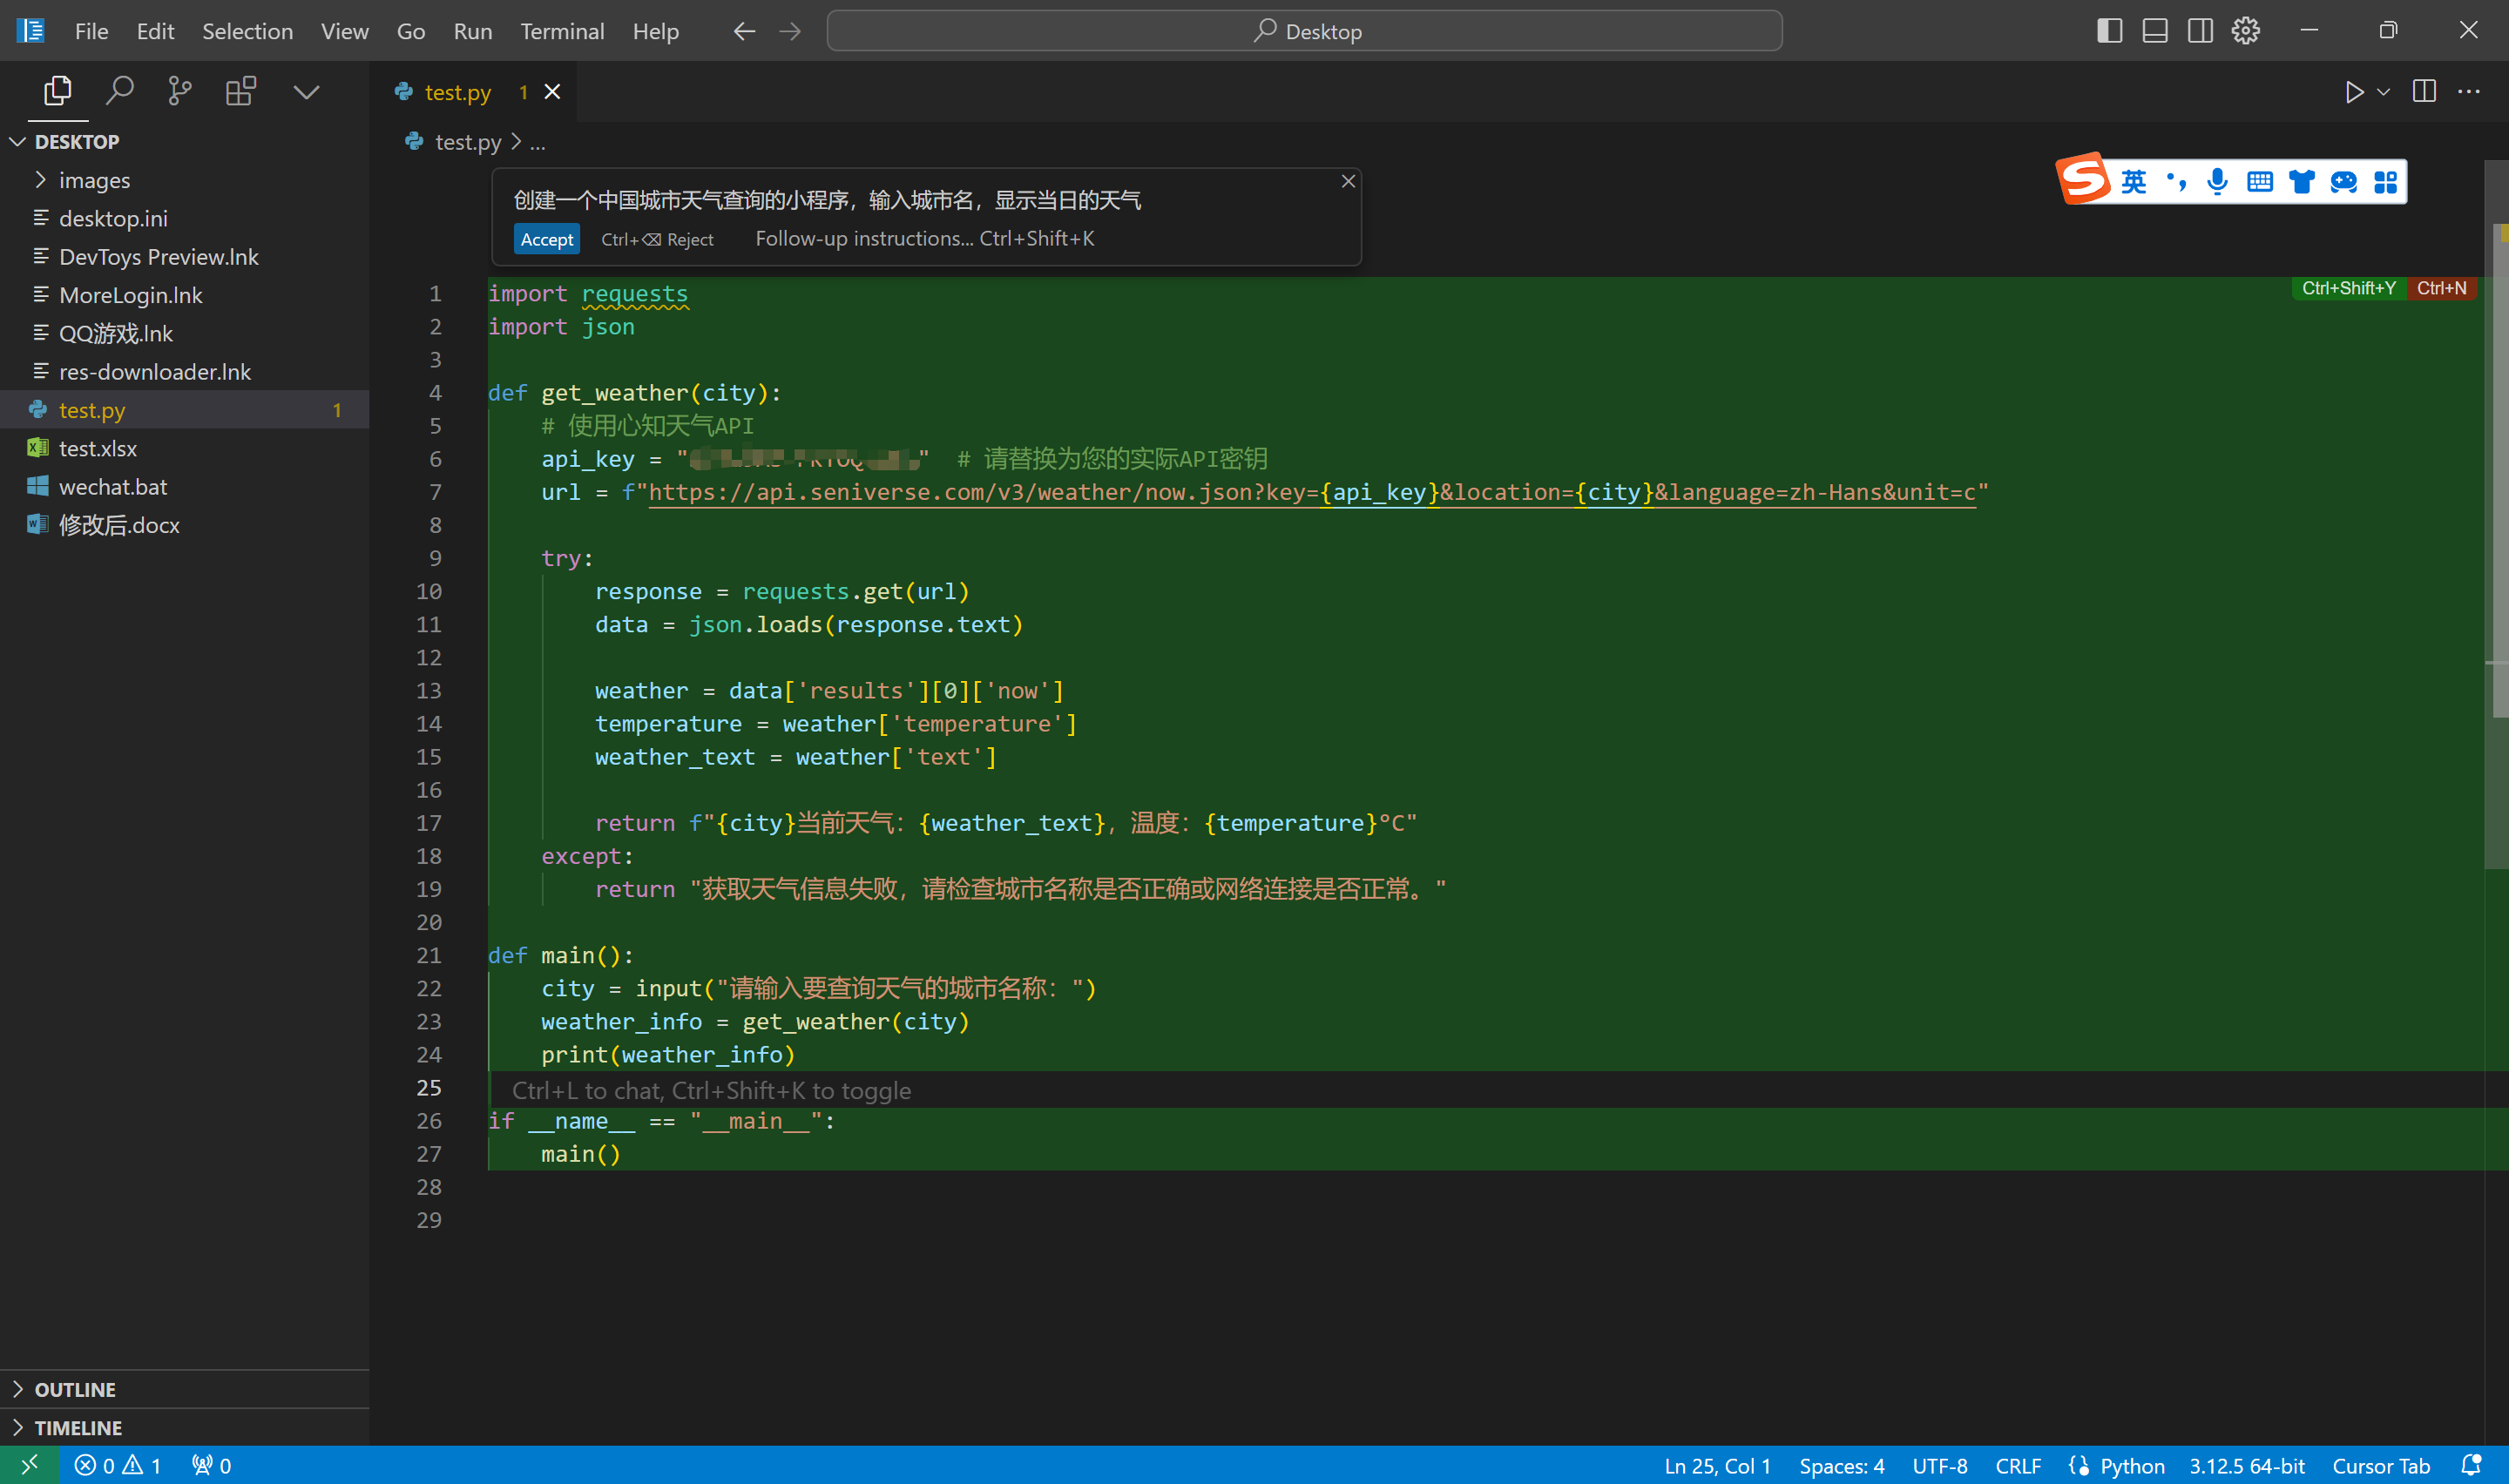
Task: Click the Terminal menu item
Action: (x=558, y=30)
